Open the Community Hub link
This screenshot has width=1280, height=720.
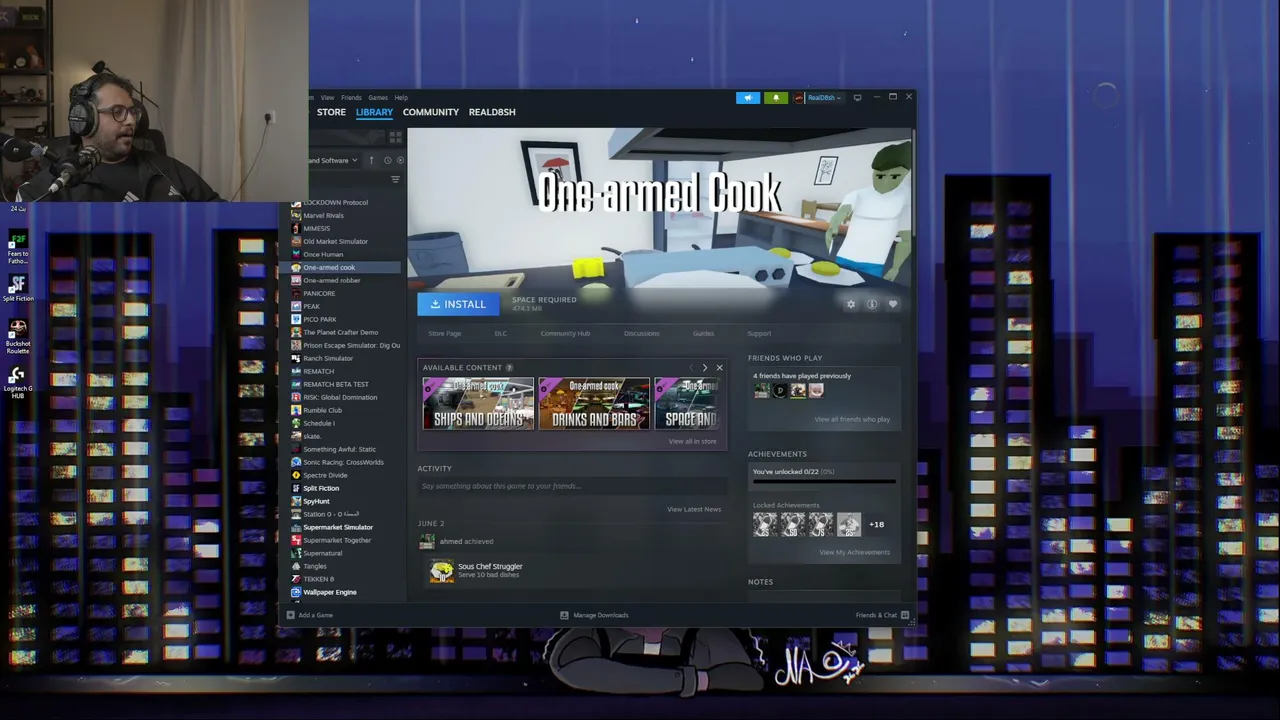point(565,334)
